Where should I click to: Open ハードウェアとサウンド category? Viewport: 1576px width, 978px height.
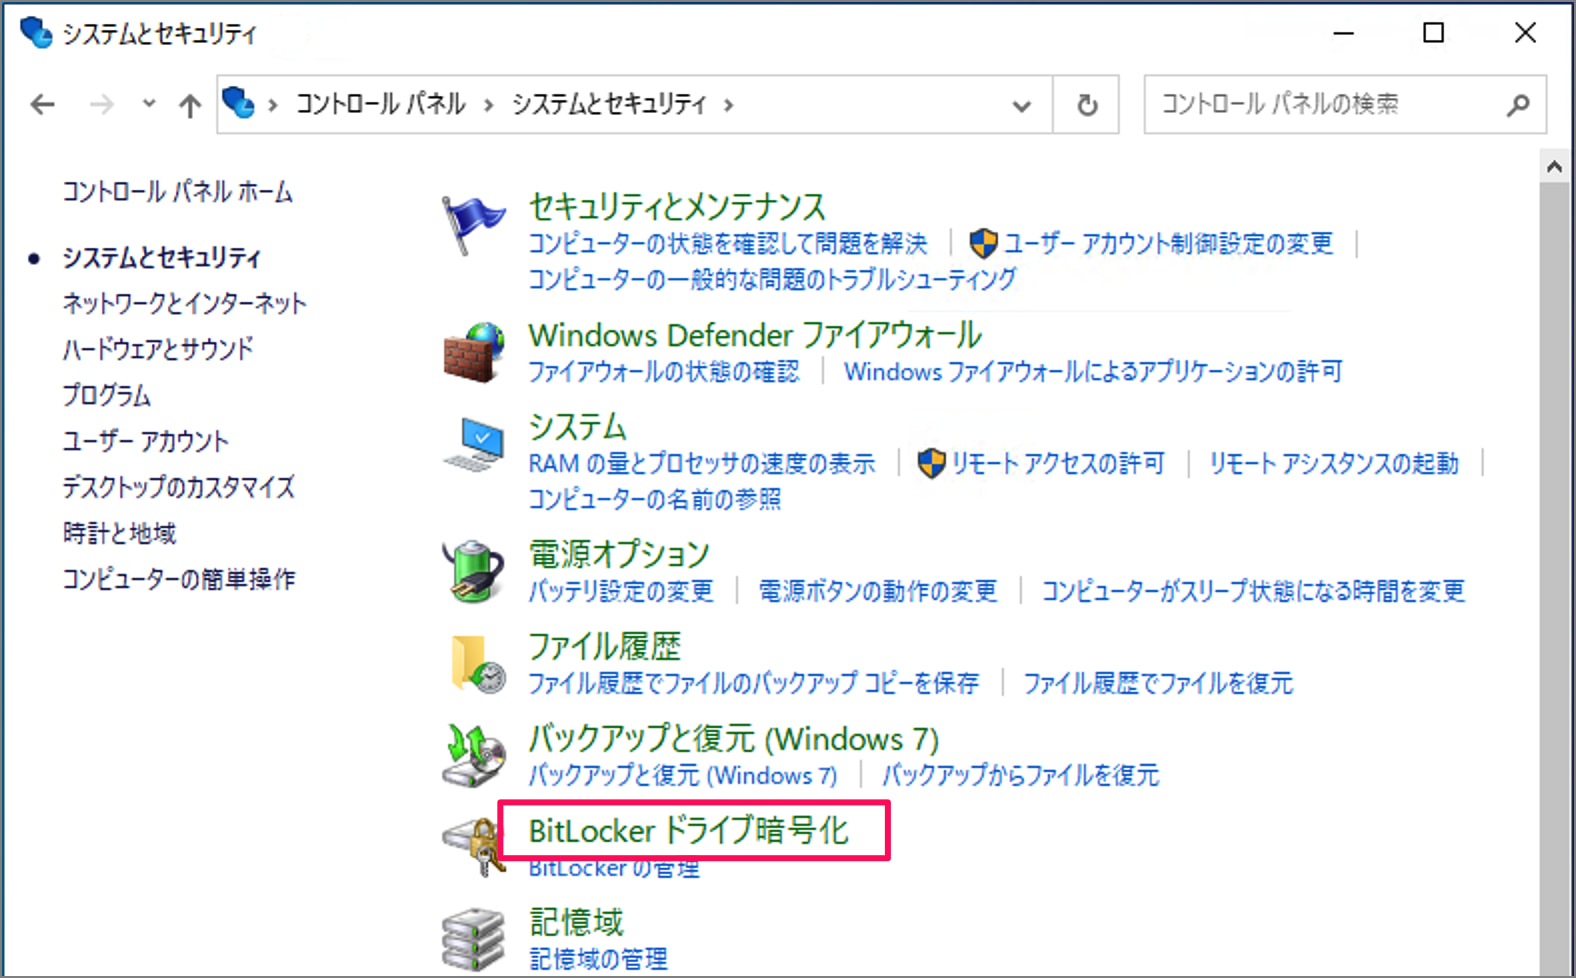pyautogui.click(x=158, y=350)
